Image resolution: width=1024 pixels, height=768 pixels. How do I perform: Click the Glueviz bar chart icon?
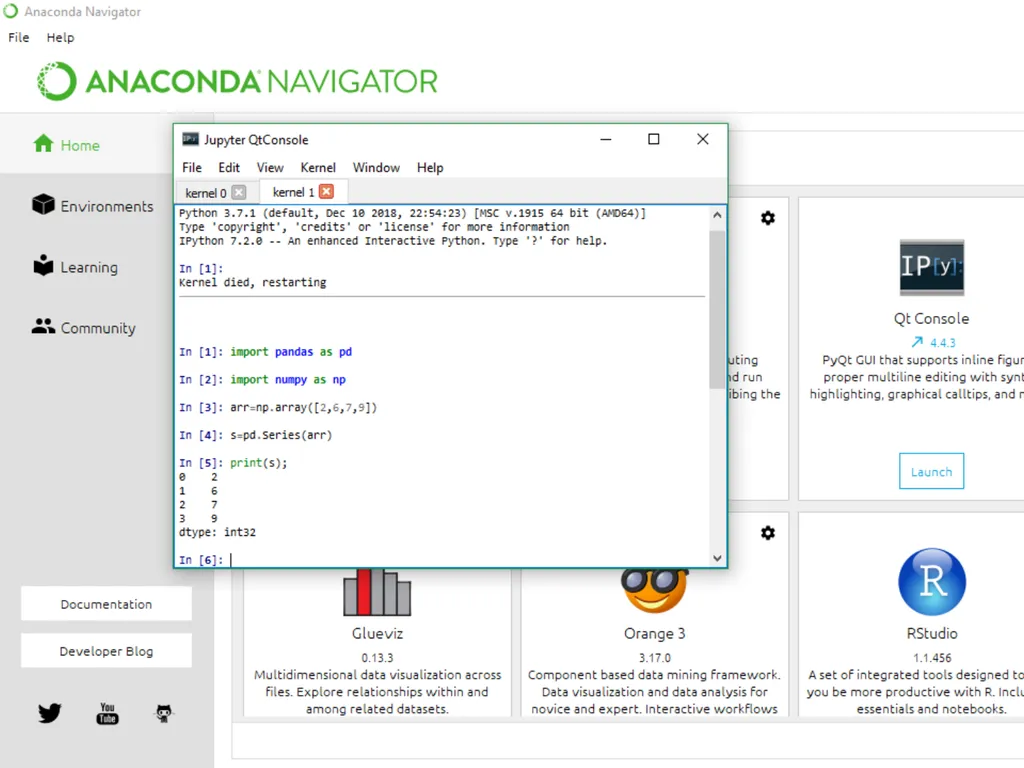point(377,592)
